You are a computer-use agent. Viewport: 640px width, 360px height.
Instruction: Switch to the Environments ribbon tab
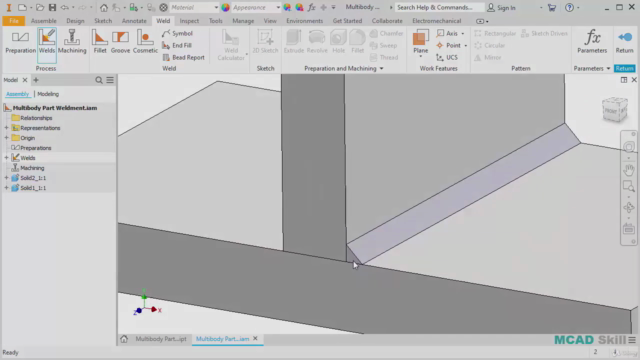(x=304, y=21)
